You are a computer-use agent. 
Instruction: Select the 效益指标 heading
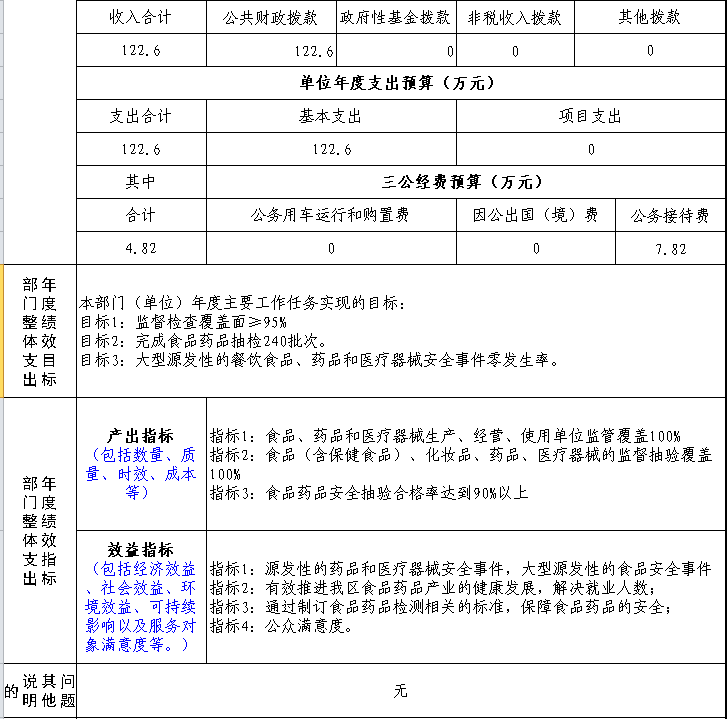click(x=141, y=550)
